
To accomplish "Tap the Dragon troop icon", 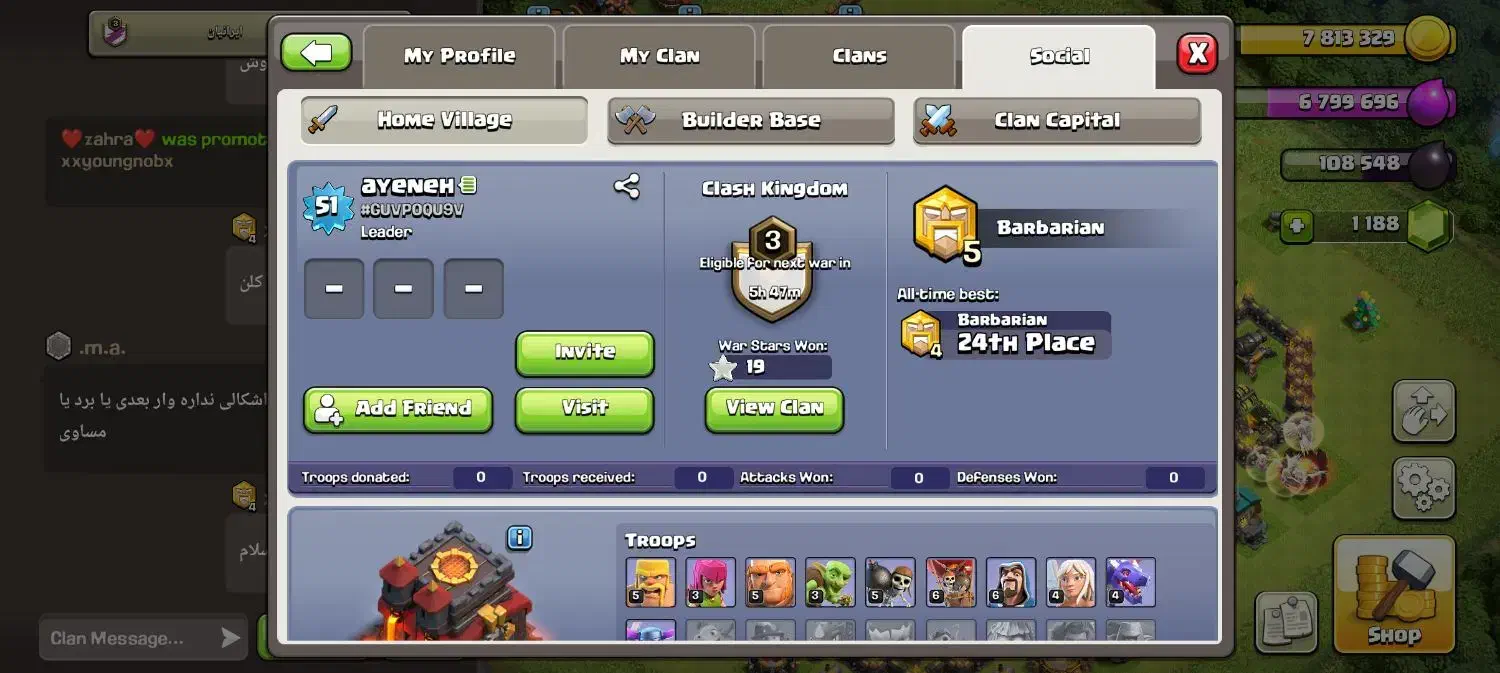I will (1130, 582).
